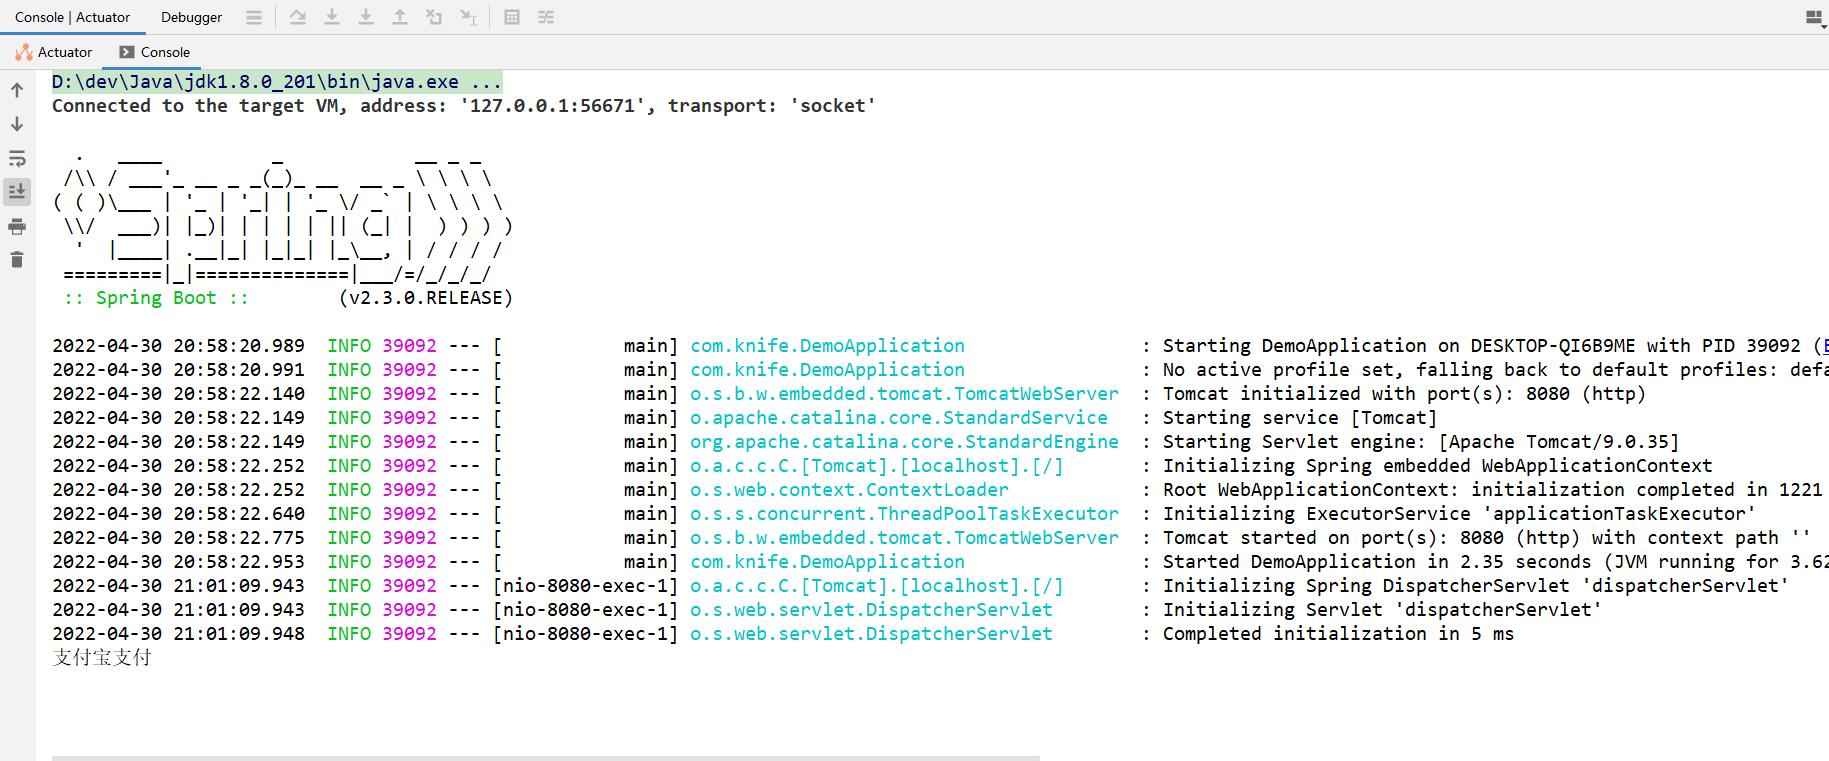Click the 'Starting DemoApplication on DESKTOP-QI6B9ME' message
Image resolution: width=1829 pixels, height=761 pixels.
pos(1495,346)
